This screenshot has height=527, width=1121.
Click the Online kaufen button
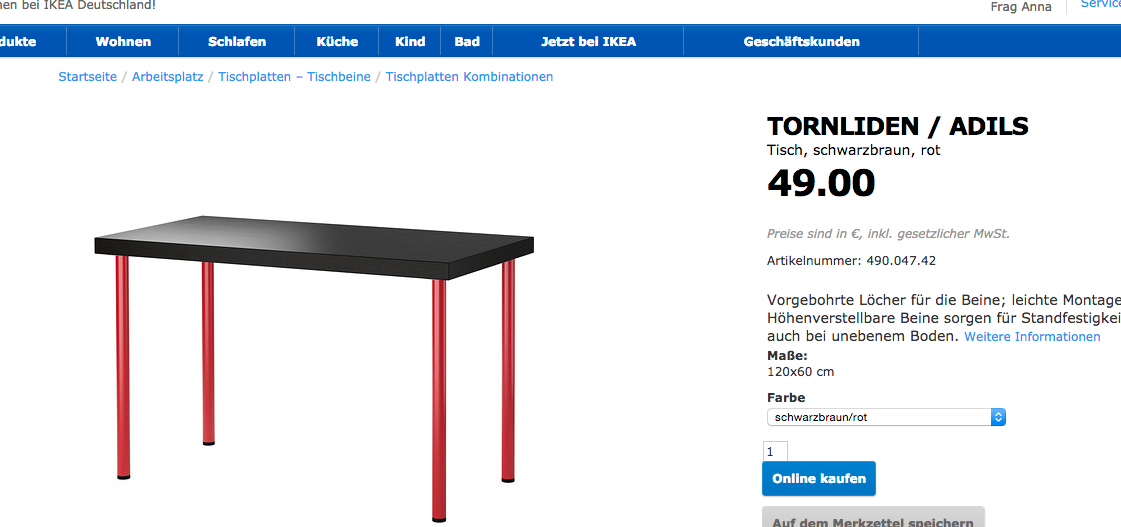coord(819,478)
